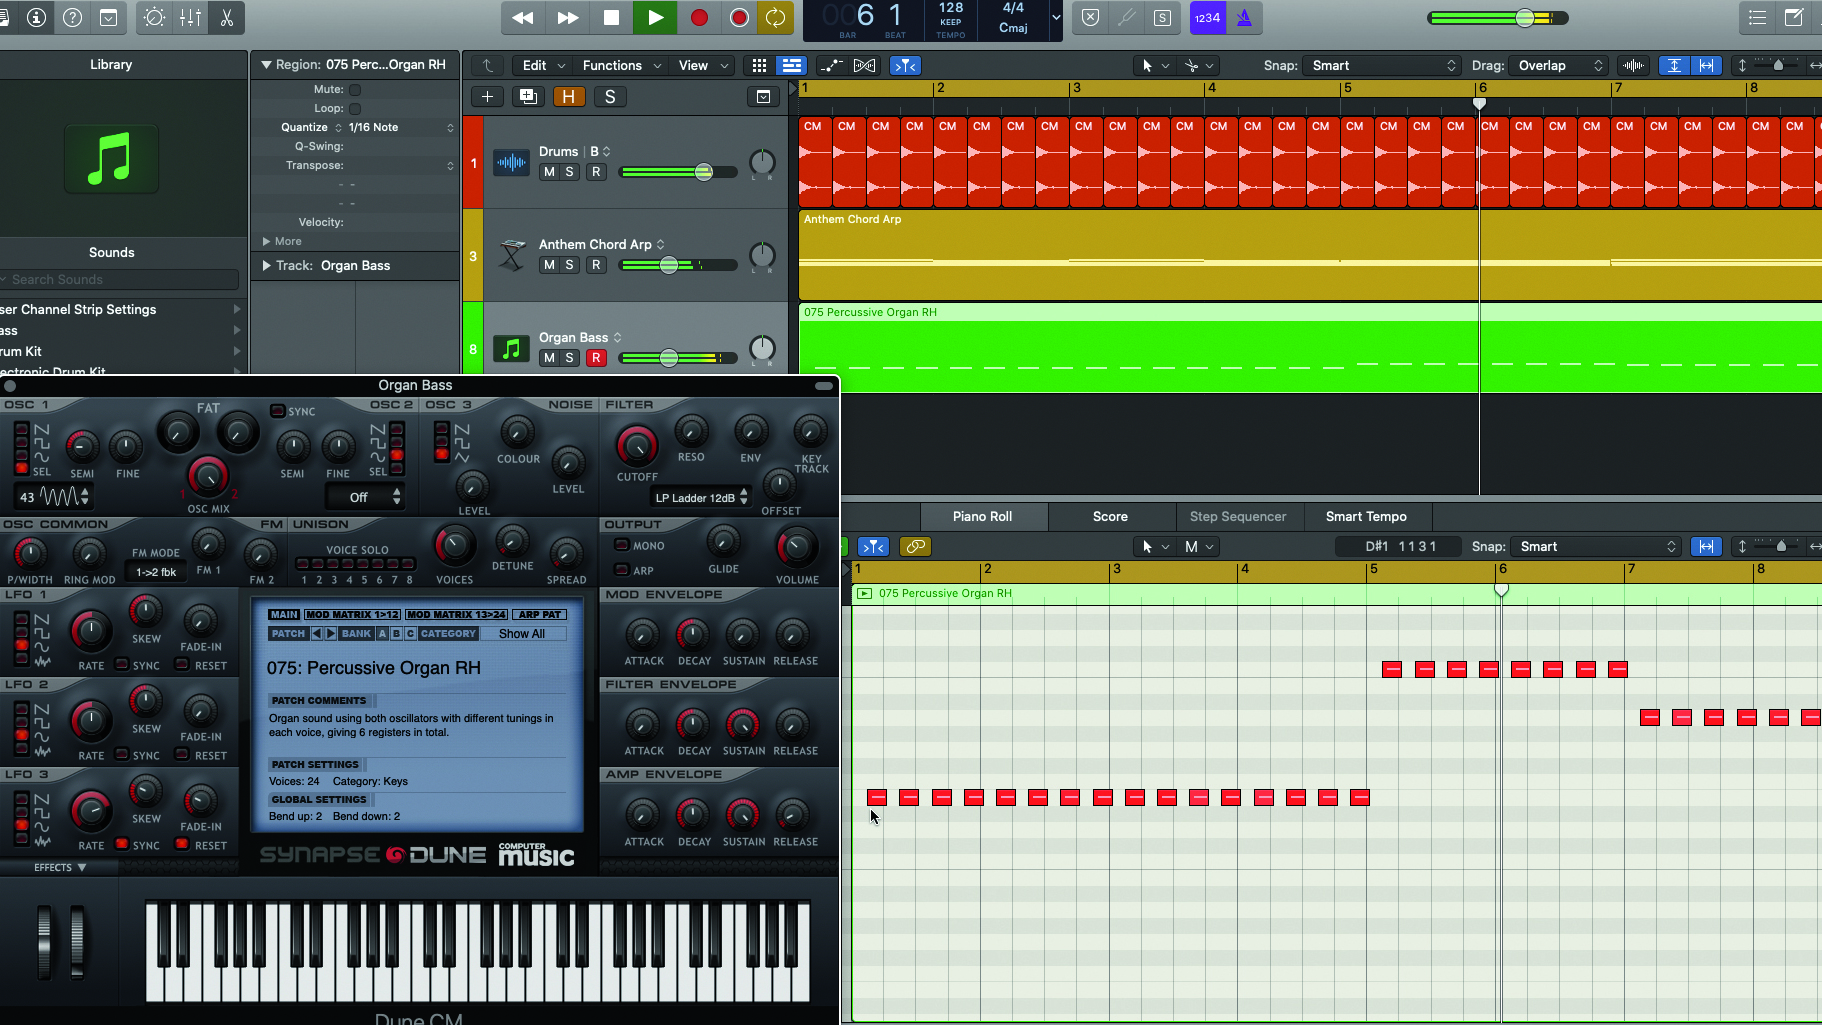1822x1025 pixels.
Task: Open the Editors scissors icon
Action: click(x=227, y=18)
